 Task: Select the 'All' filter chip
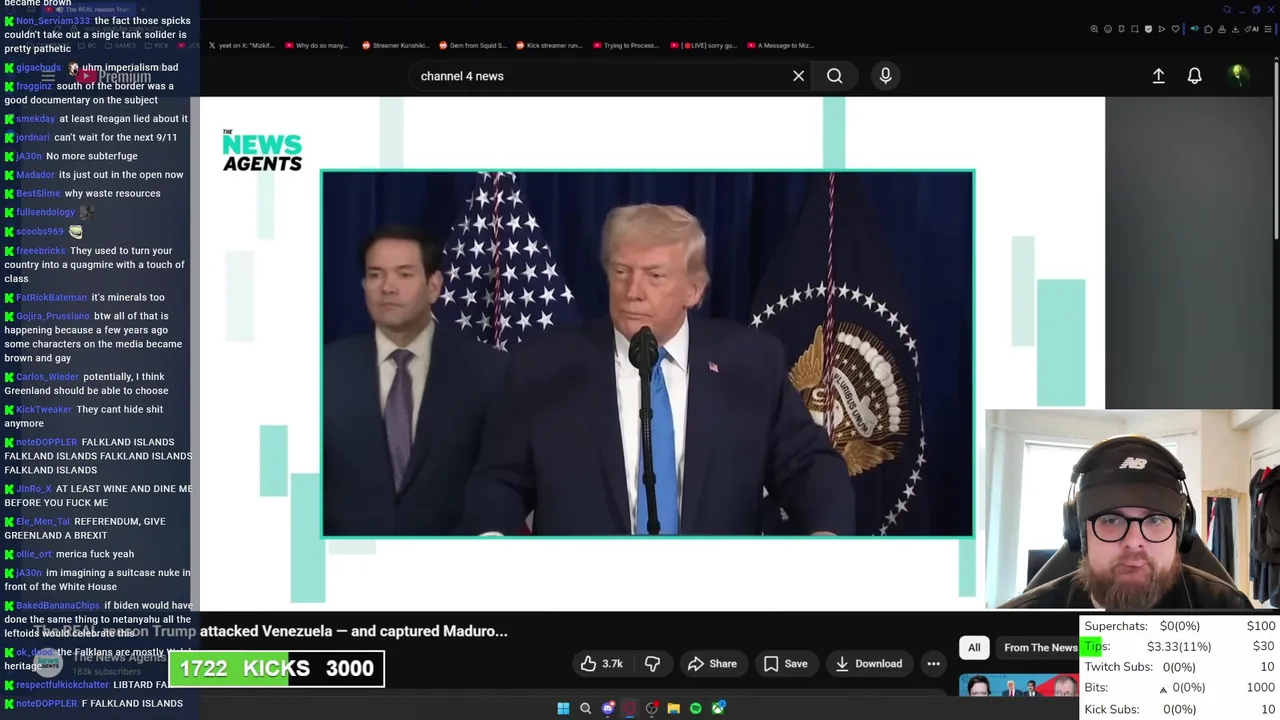click(974, 647)
